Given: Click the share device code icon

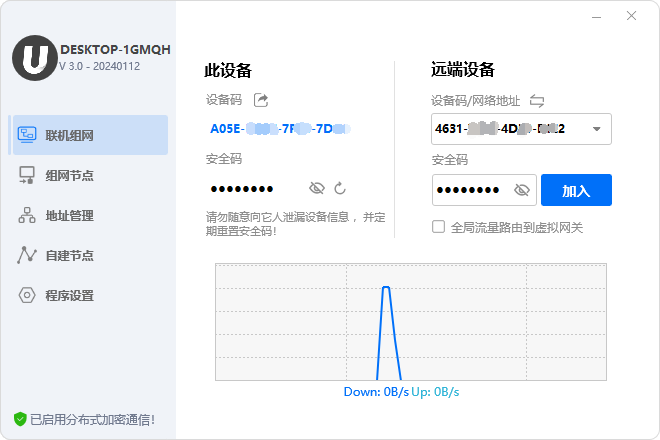Looking at the screenshot, I should (x=261, y=100).
